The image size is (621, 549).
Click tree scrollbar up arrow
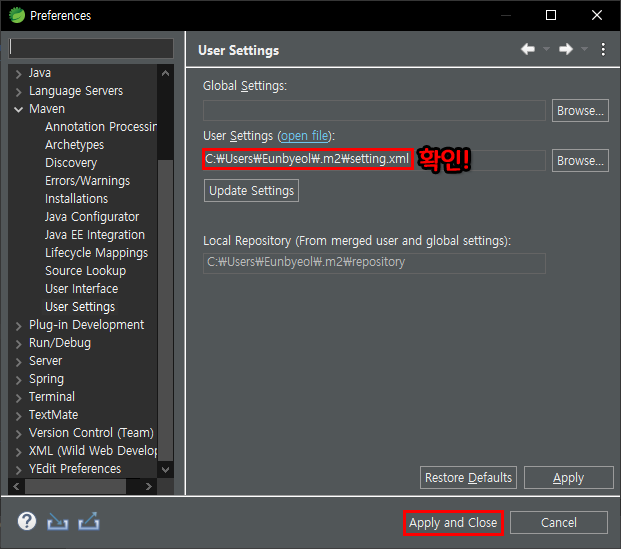[x=166, y=73]
